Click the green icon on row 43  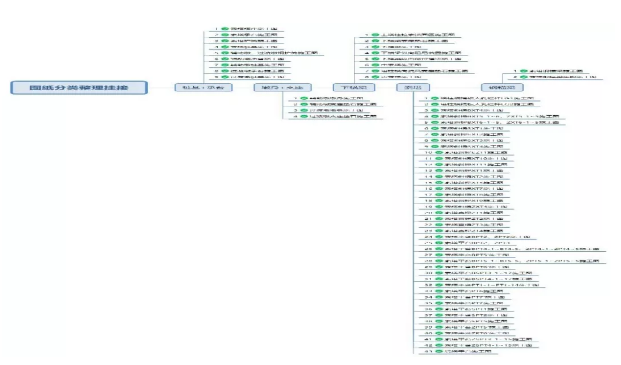(439, 351)
